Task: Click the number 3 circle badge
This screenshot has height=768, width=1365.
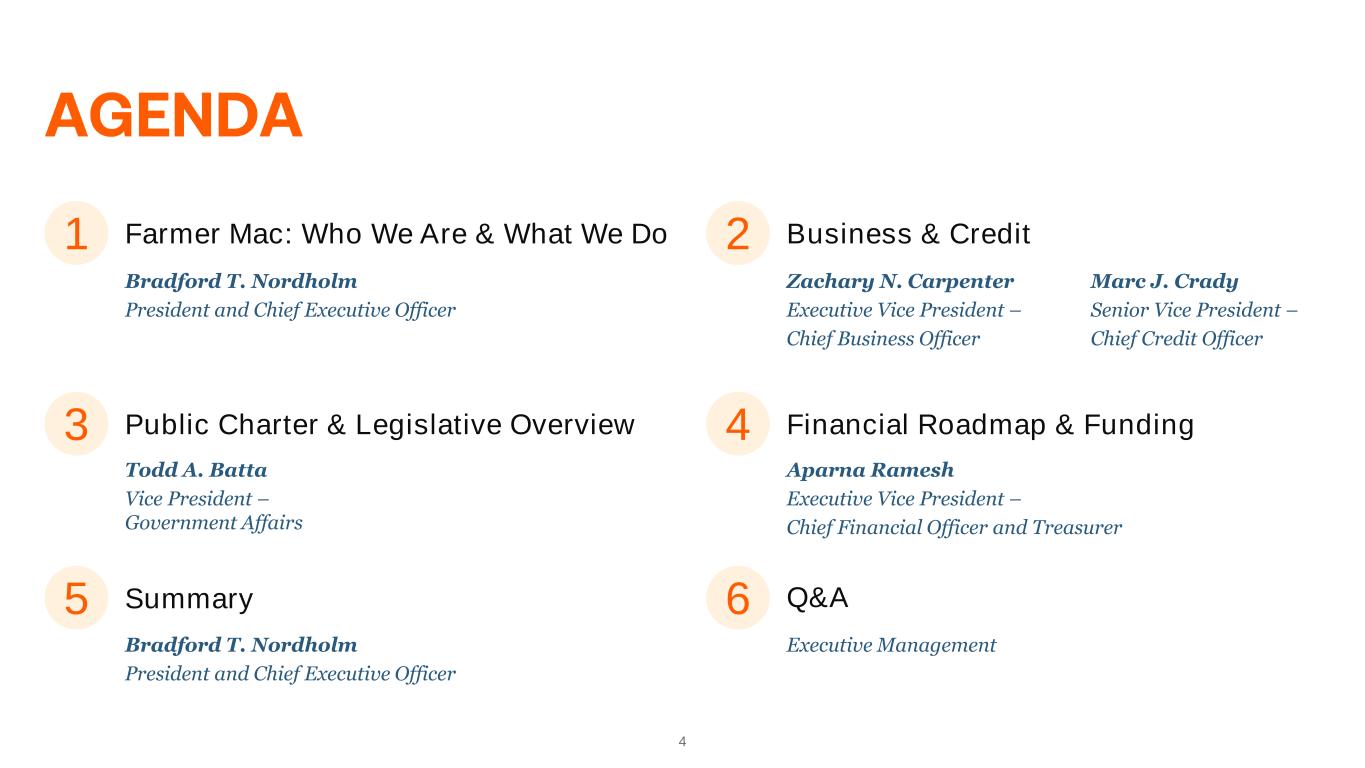Action: (x=76, y=424)
